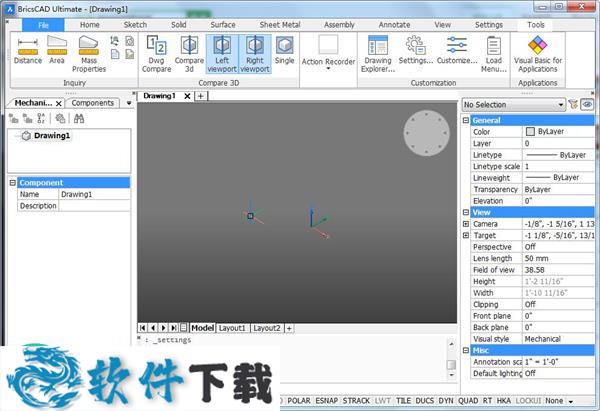
Task: Toggle QUAD in the status bar
Action: click(x=468, y=401)
